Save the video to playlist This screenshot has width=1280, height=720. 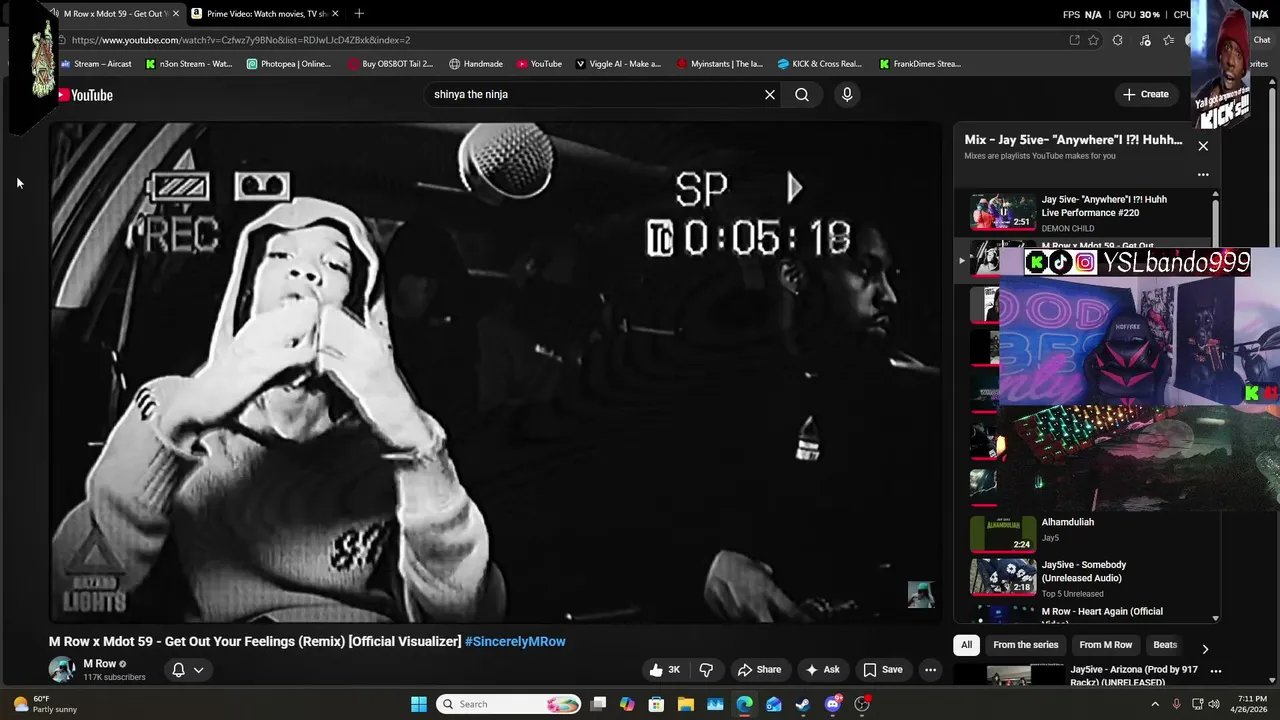pos(883,670)
